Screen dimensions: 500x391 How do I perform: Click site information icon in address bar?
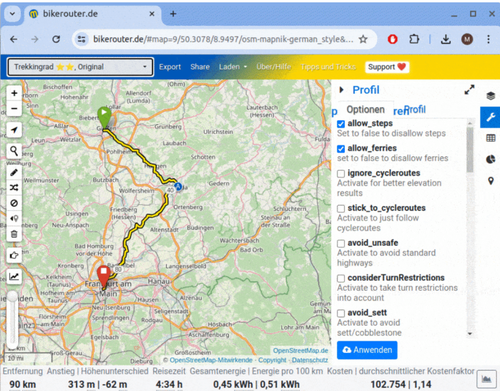click(82, 39)
